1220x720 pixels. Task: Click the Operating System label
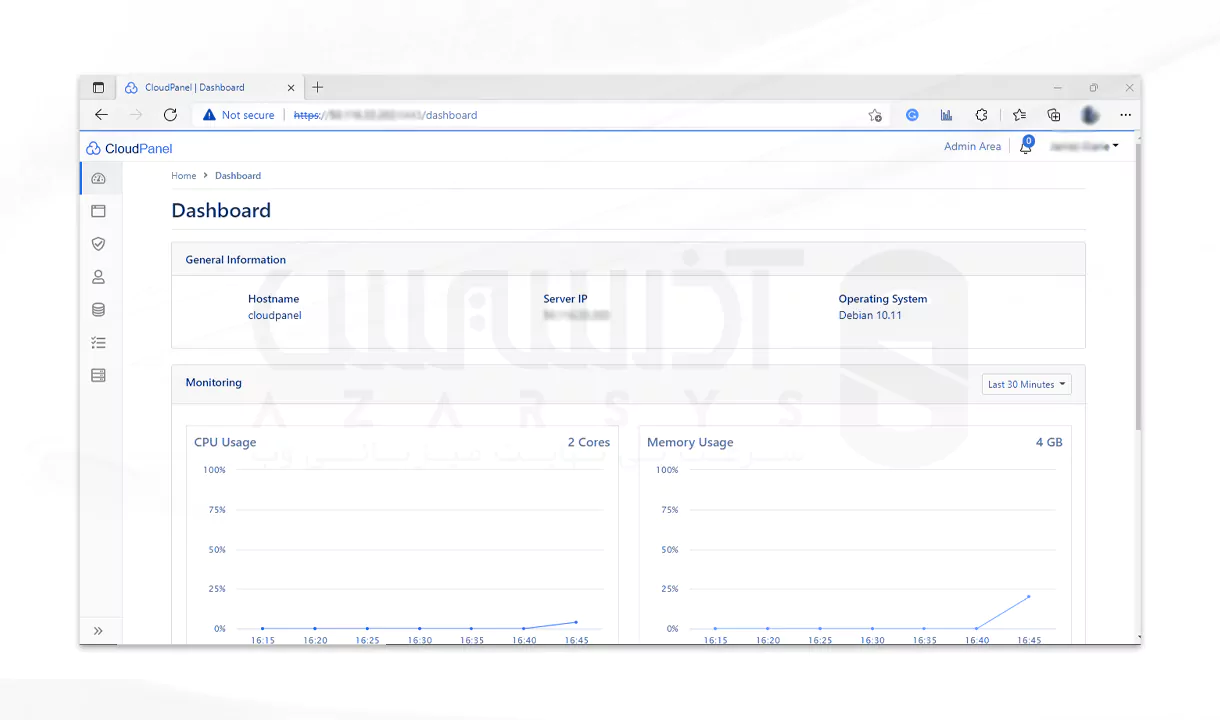882,299
